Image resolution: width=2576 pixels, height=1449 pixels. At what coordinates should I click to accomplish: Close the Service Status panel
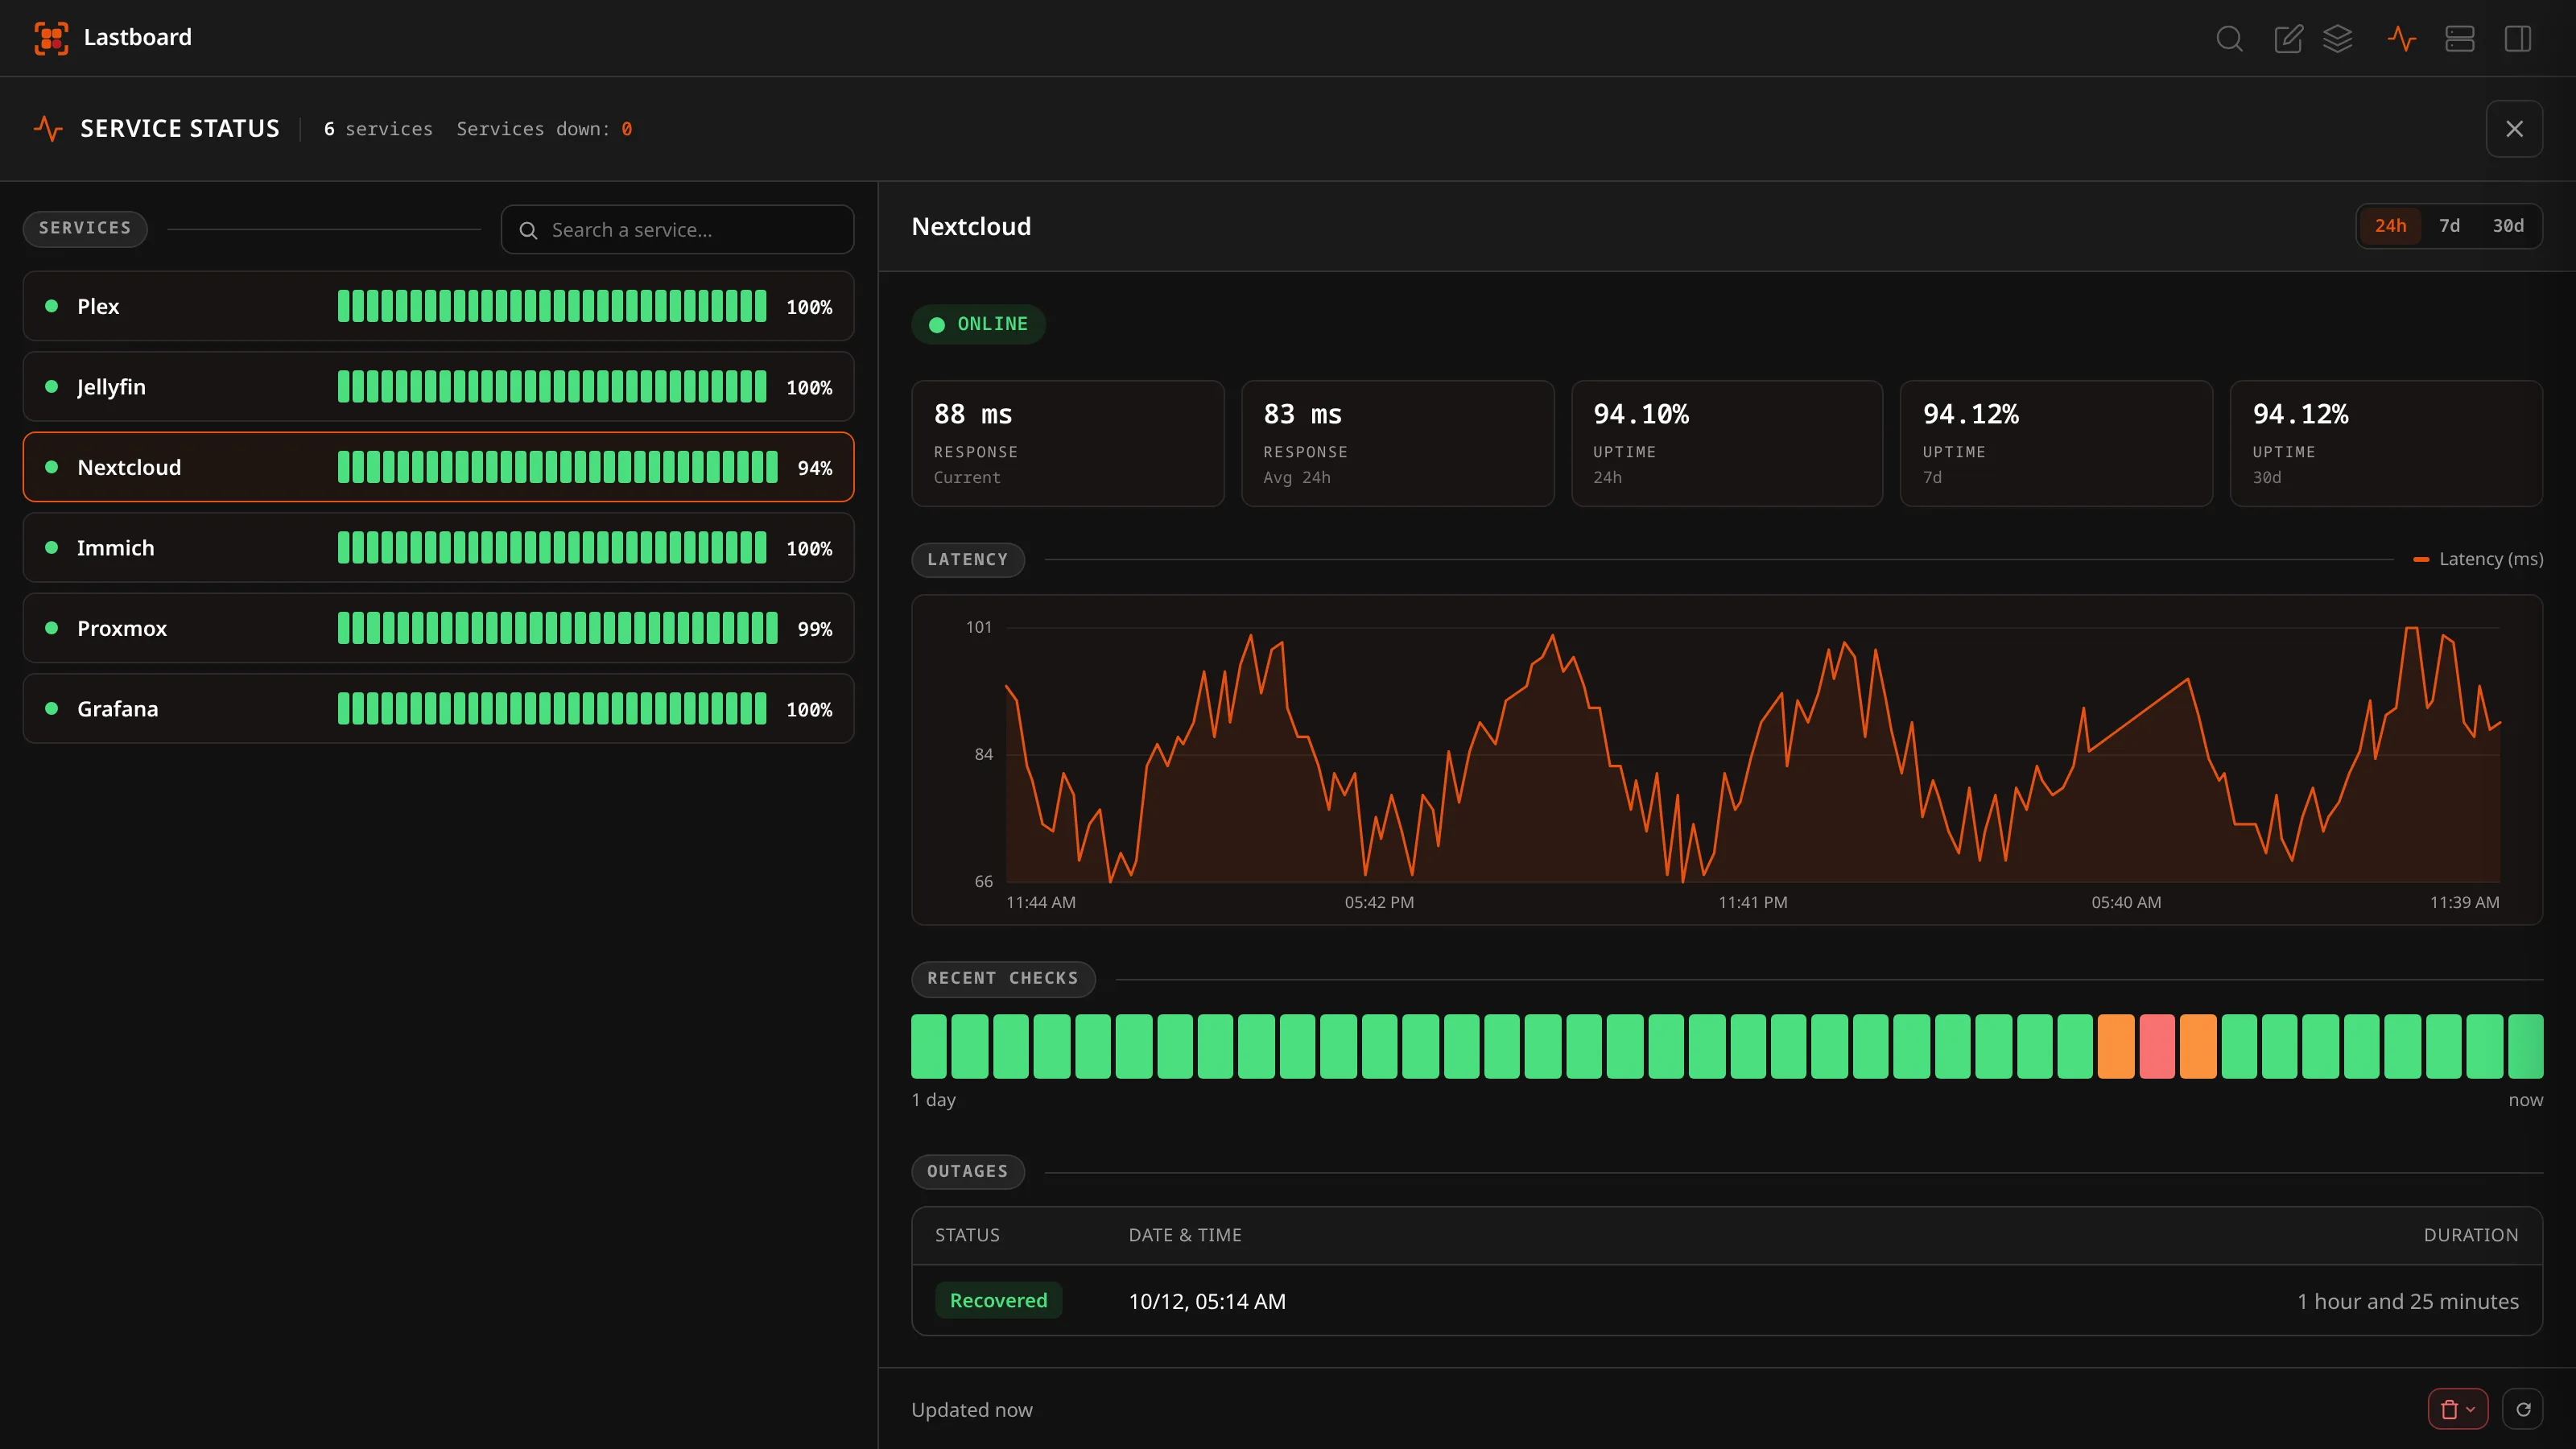point(2514,129)
